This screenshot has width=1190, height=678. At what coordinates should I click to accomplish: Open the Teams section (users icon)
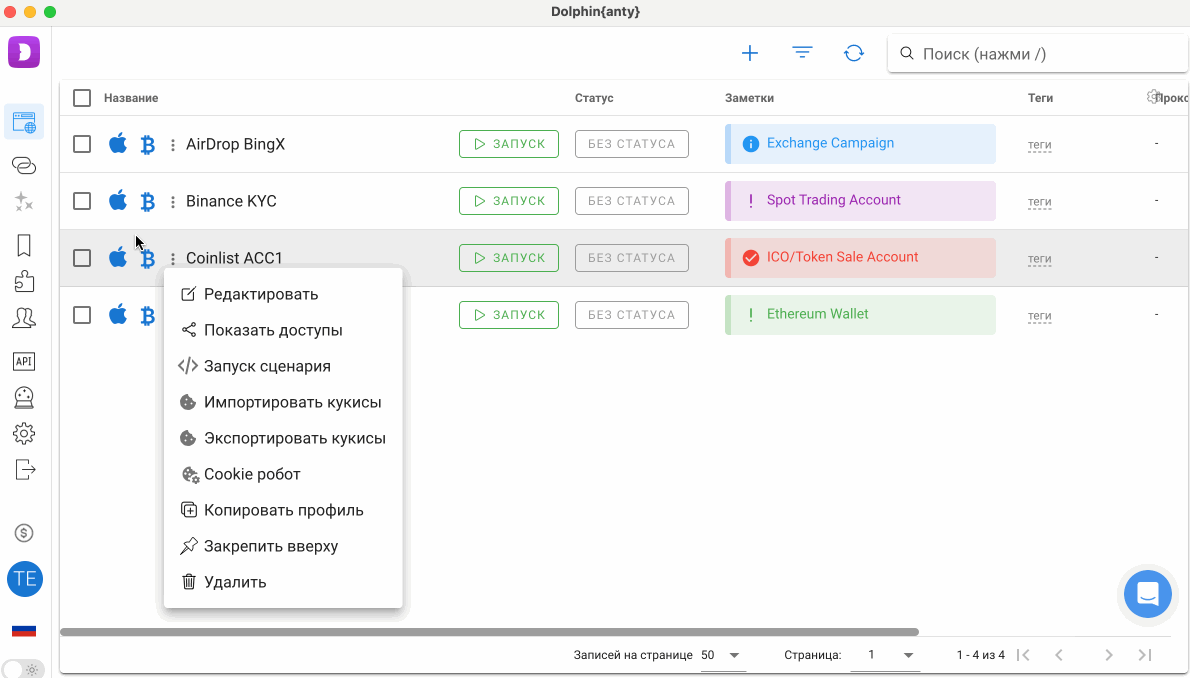tap(24, 317)
